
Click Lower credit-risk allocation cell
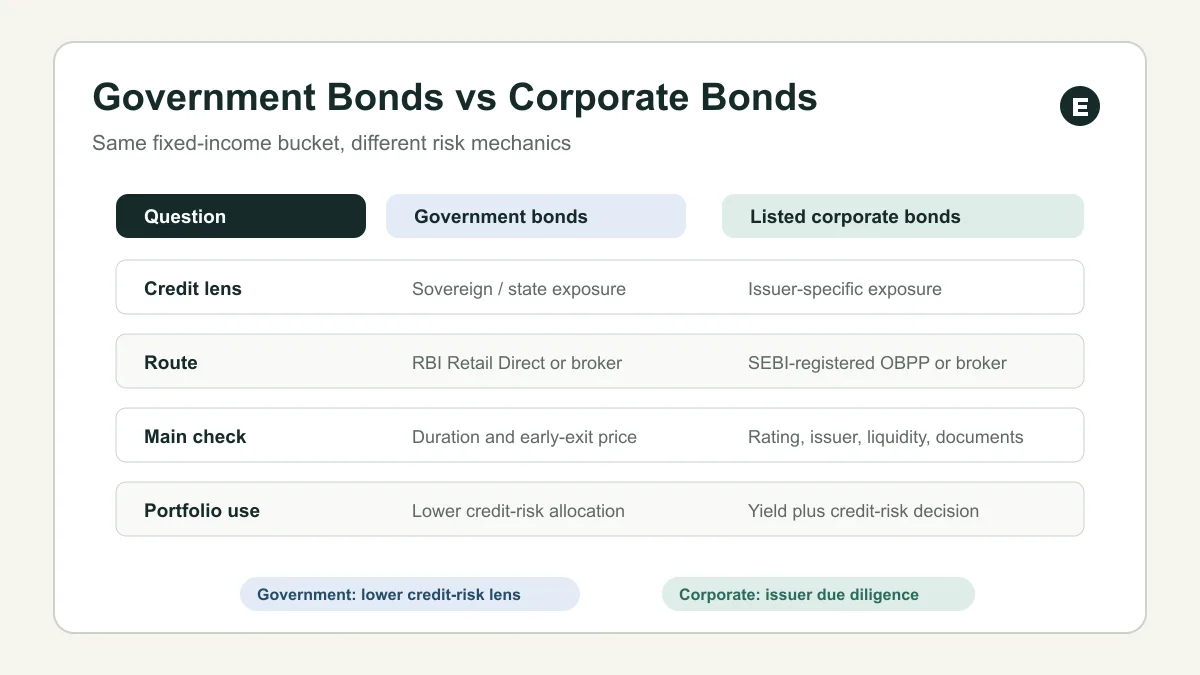pos(518,511)
